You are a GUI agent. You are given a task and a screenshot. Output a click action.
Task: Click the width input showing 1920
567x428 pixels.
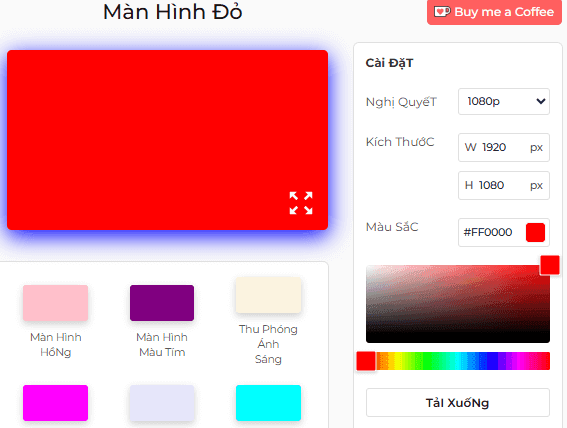[x=504, y=147]
